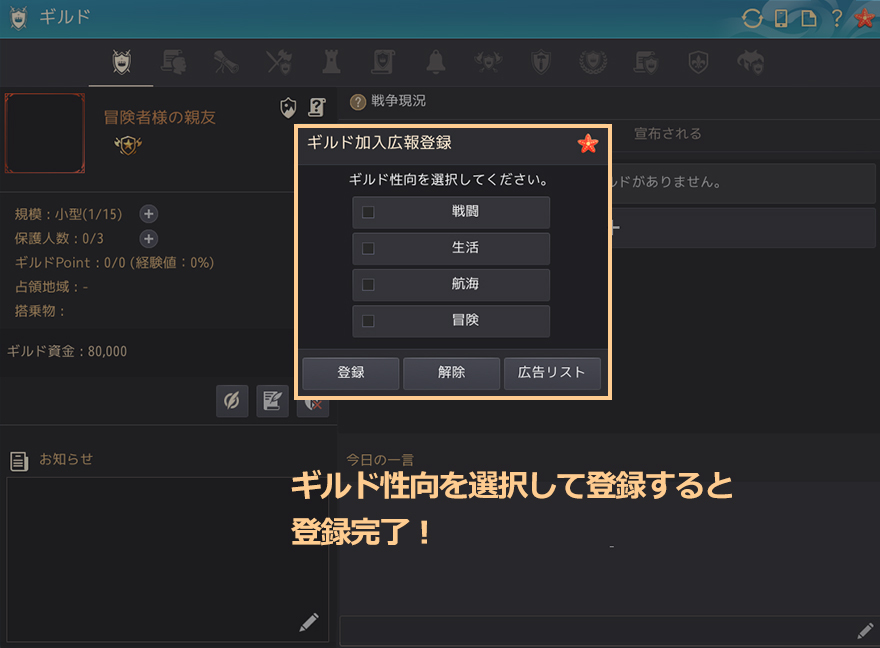Check the 戦闘 guild tendency checkbox
880x648 pixels.
click(x=368, y=212)
